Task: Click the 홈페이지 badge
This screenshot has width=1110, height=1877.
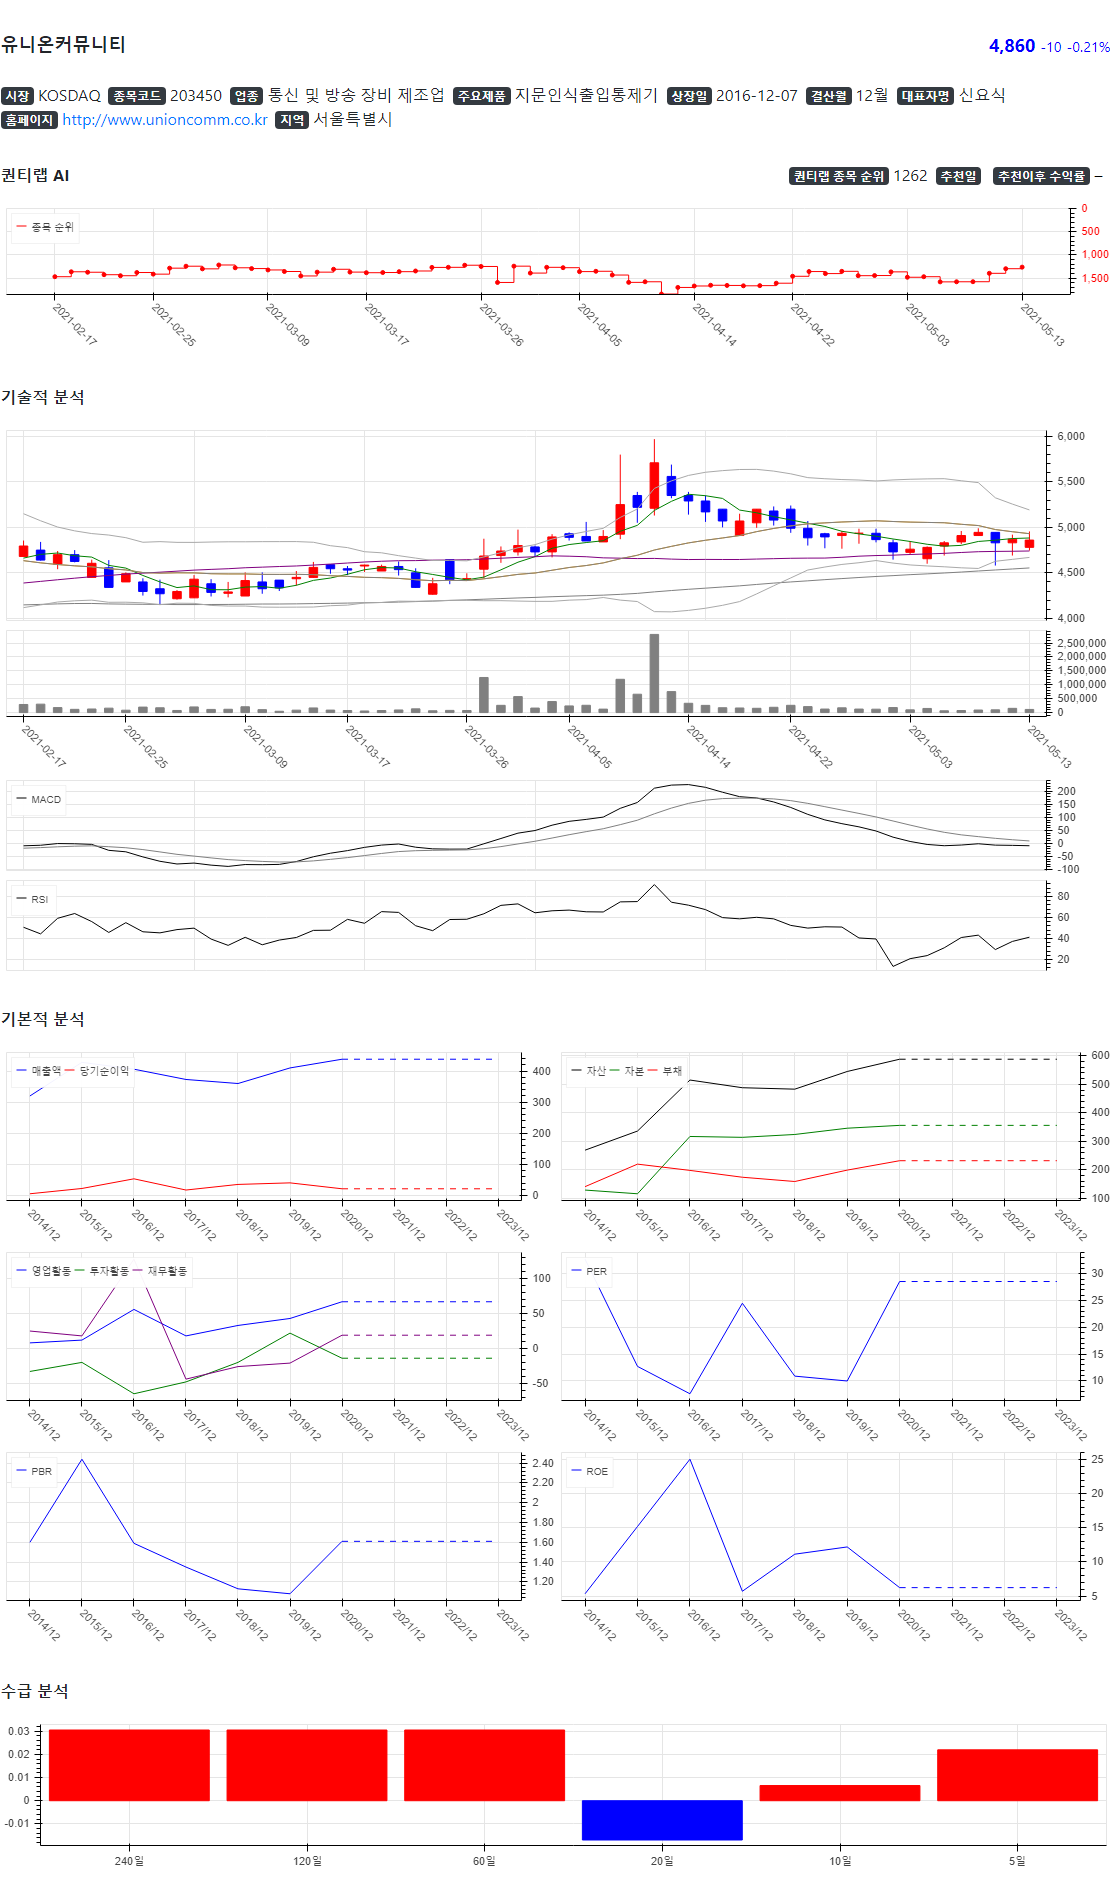Action: pos(29,120)
